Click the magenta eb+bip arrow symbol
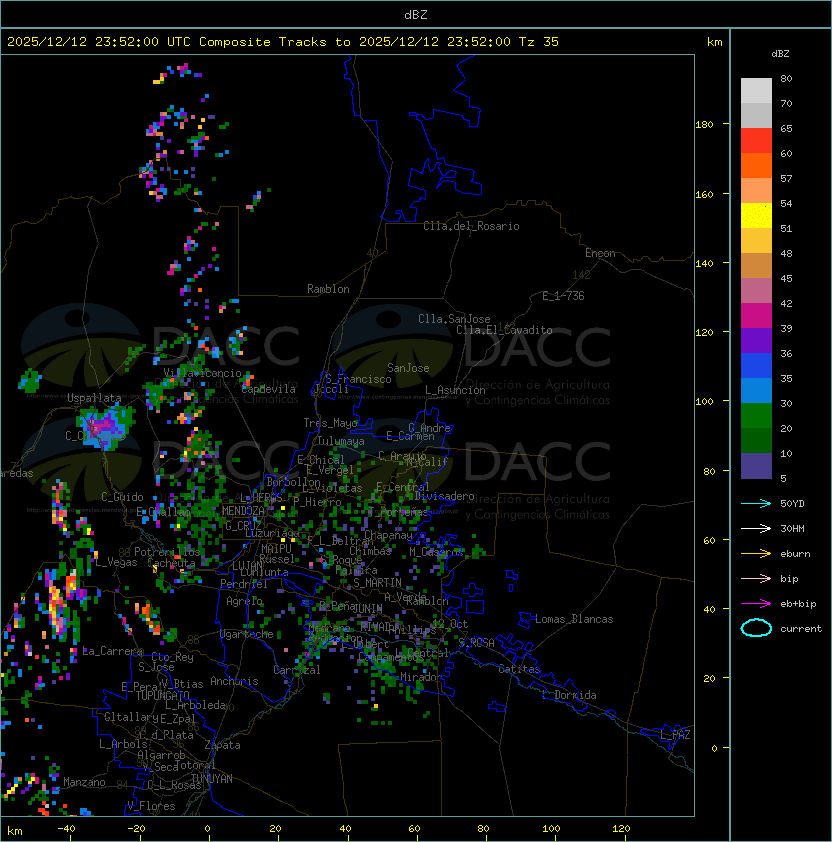Image resolution: width=832 pixels, height=842 pixels. point(756,604)
